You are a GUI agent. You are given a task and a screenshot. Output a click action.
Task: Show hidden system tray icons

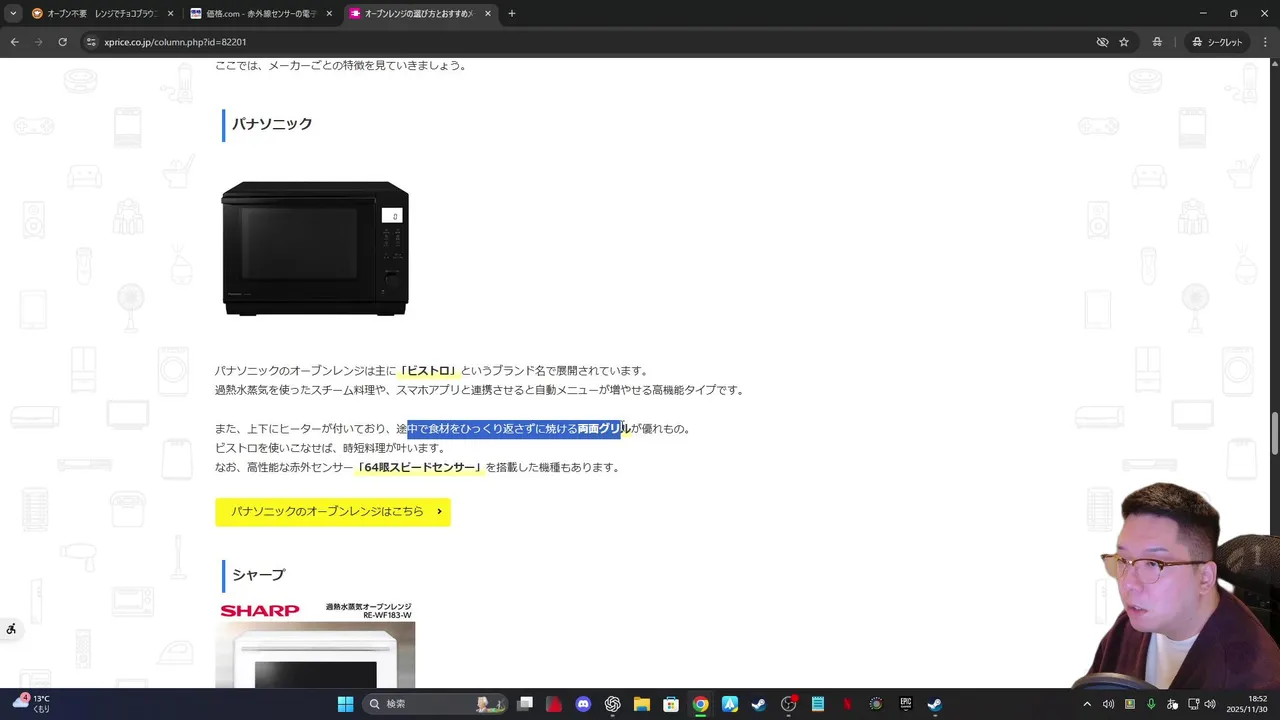pos(1087,704)
